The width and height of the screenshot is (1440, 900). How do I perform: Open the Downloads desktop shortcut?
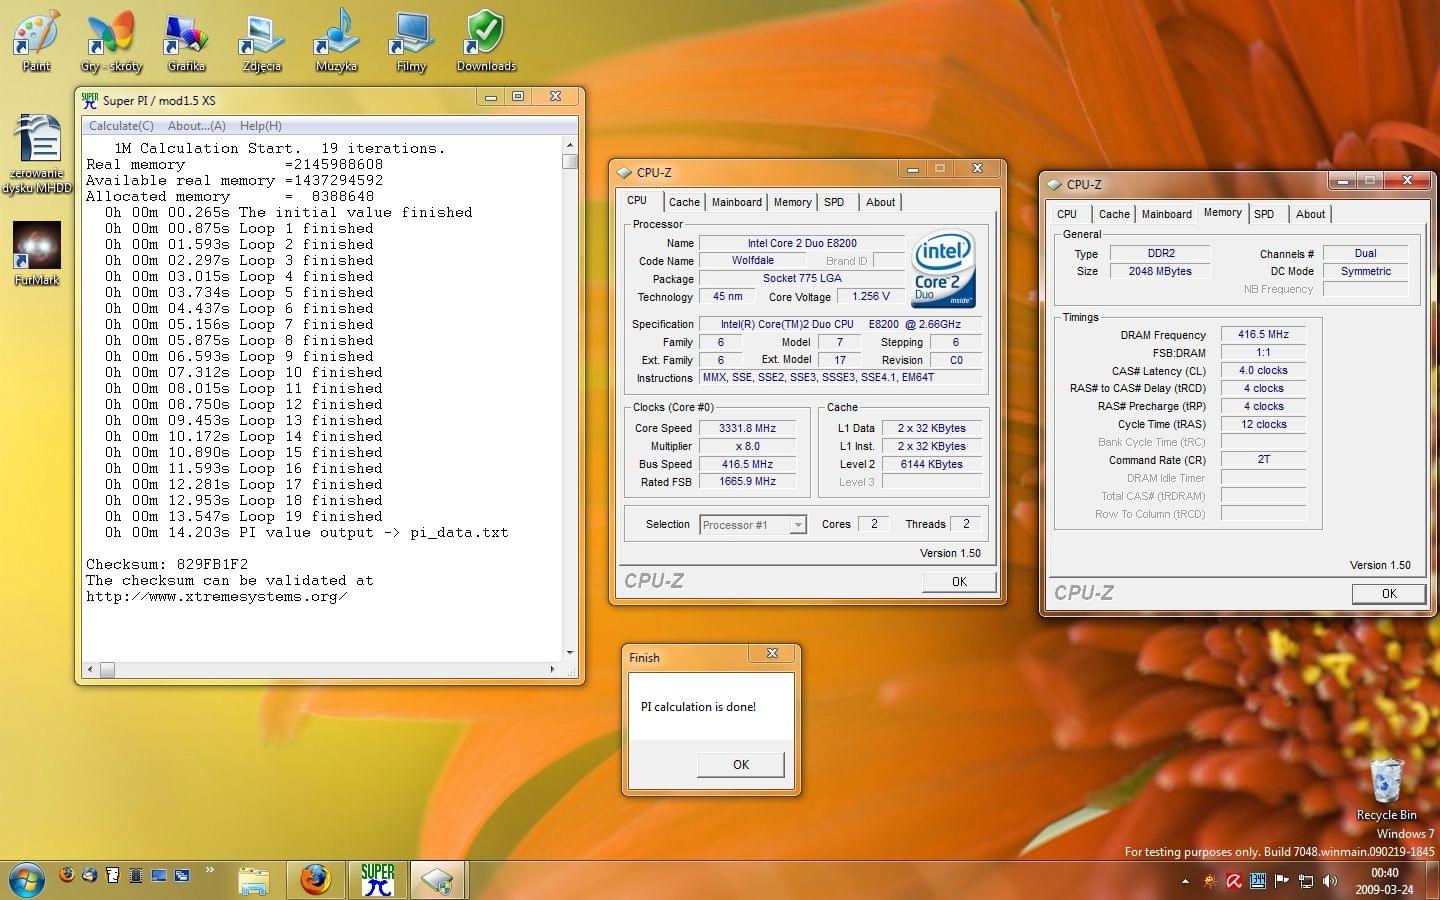point(486,42)
